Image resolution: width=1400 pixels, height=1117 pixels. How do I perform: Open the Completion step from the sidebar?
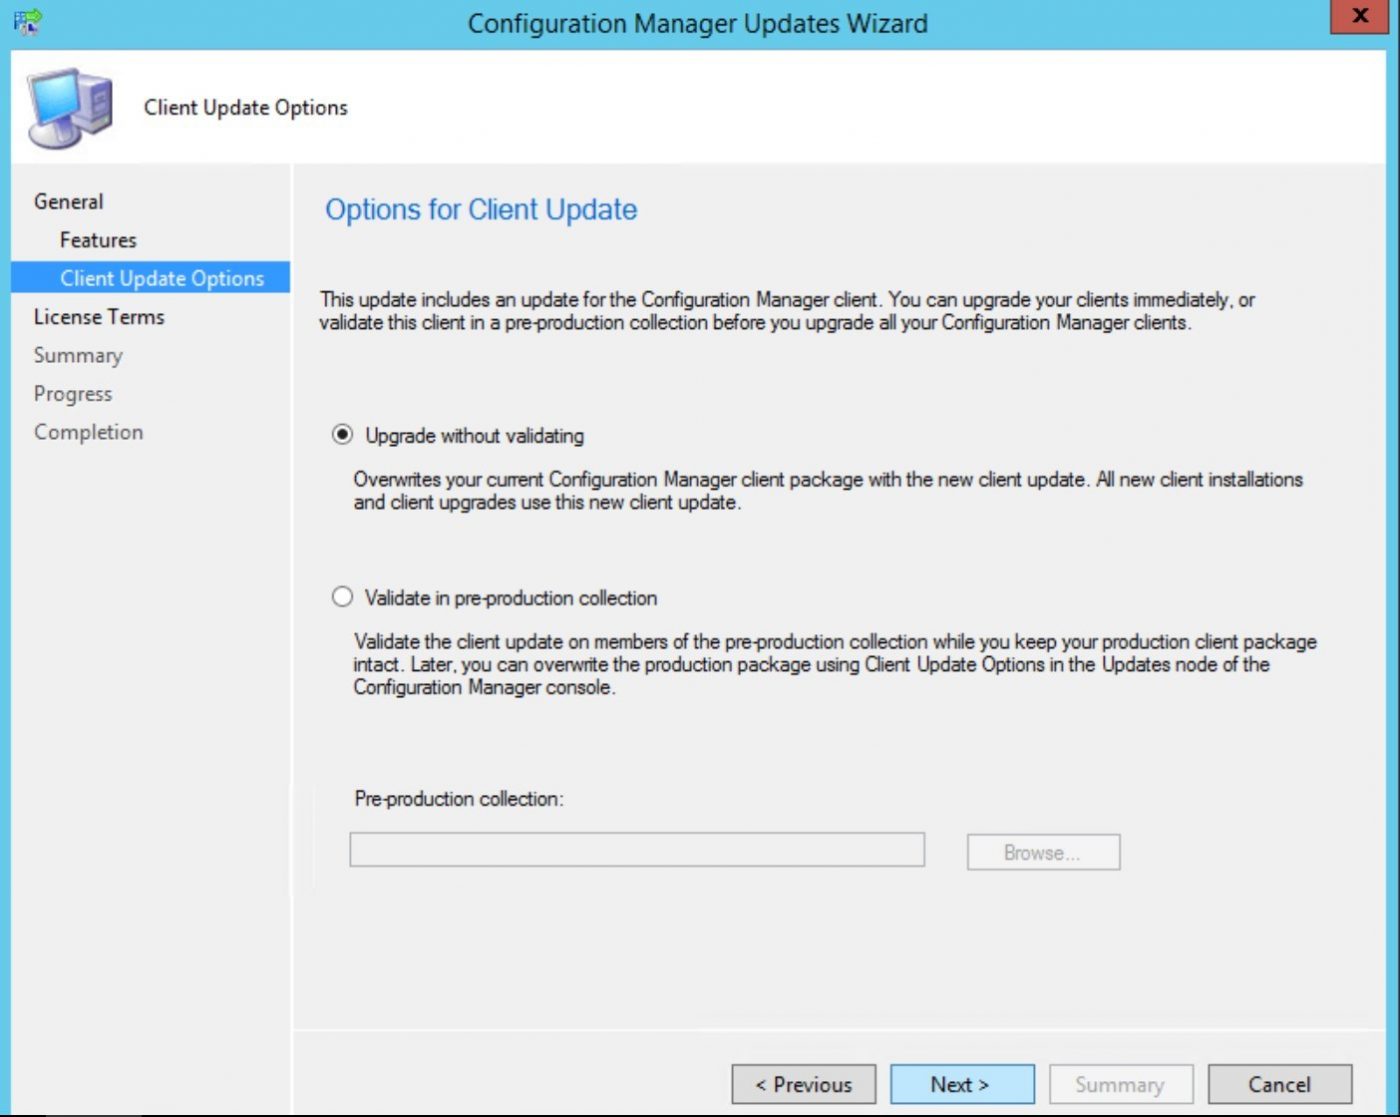click(x=88, y=431)
